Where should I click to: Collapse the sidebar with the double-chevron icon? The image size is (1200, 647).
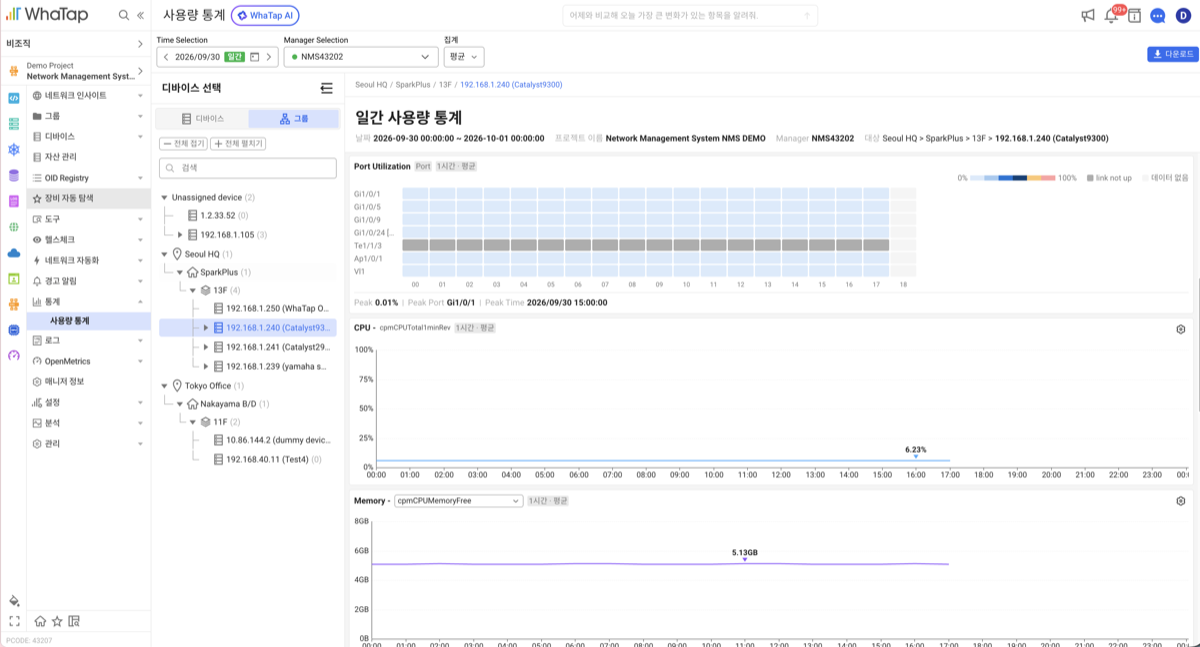[x=140, y=15]
